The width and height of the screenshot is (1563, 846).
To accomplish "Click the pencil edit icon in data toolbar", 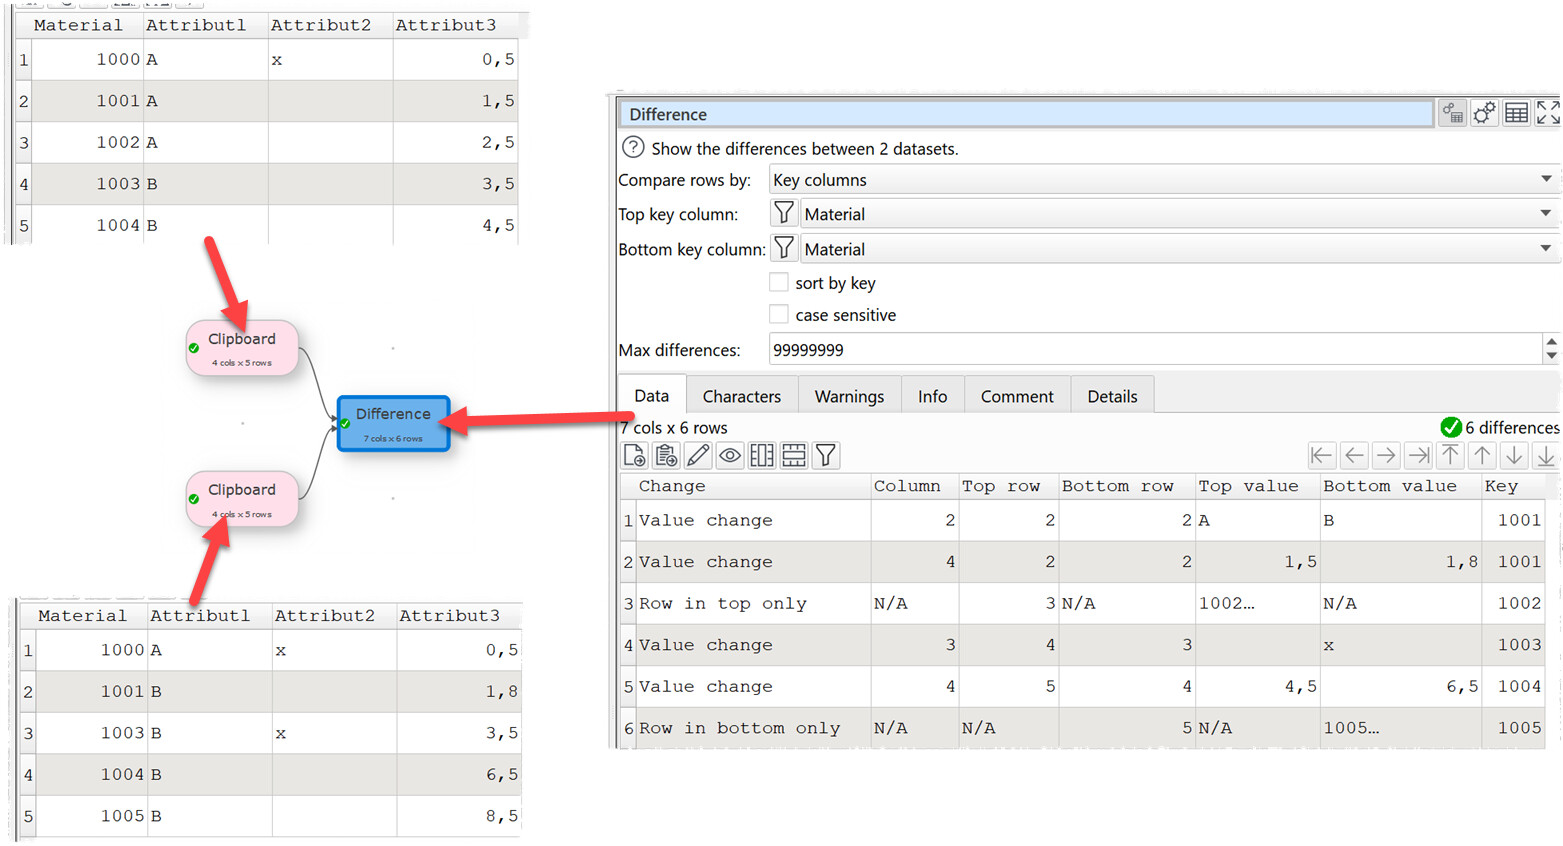I will point(698,456).
